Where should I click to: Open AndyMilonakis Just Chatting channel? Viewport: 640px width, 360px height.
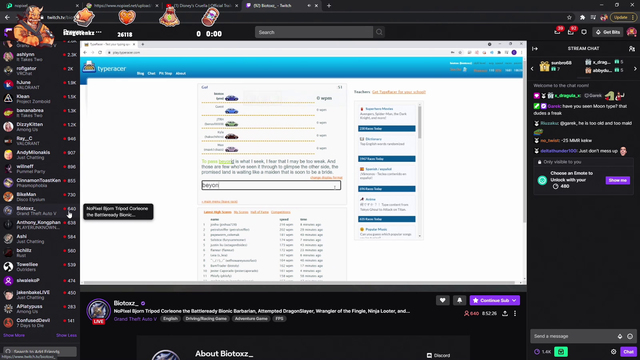click(x=40, y=155)
